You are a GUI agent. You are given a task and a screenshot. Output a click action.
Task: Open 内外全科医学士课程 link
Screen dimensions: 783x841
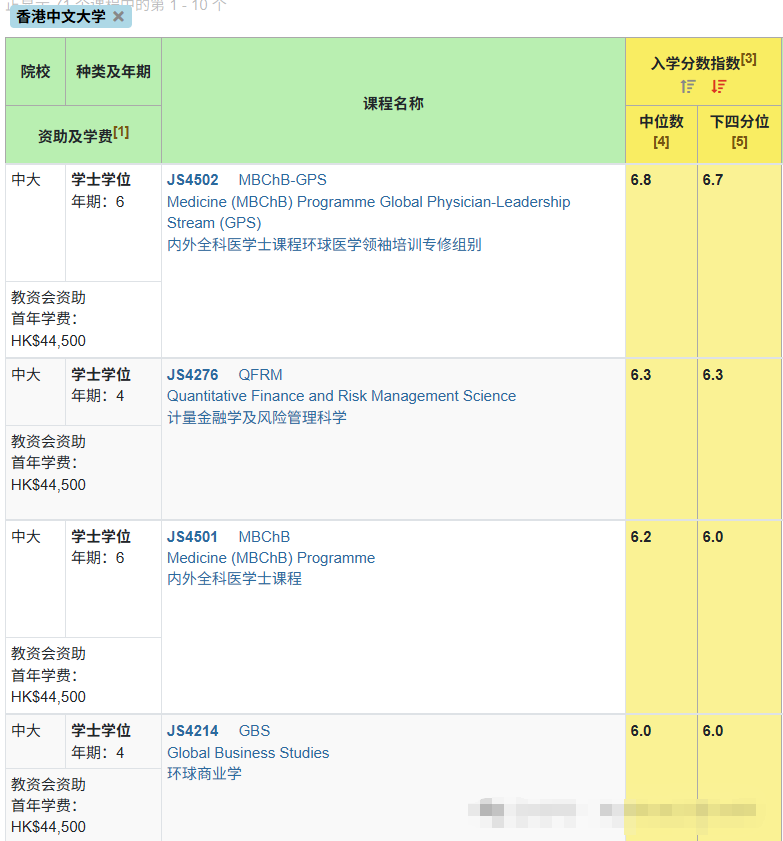pos(234,579)
